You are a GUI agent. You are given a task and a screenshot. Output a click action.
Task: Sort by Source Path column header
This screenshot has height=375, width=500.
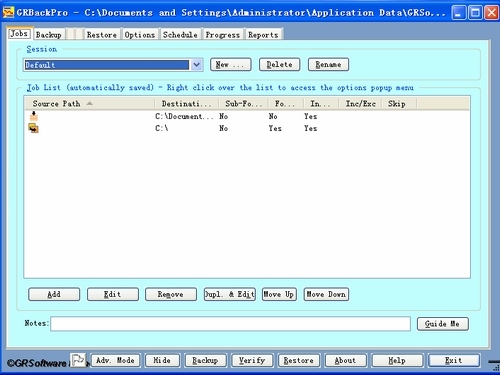90,104
